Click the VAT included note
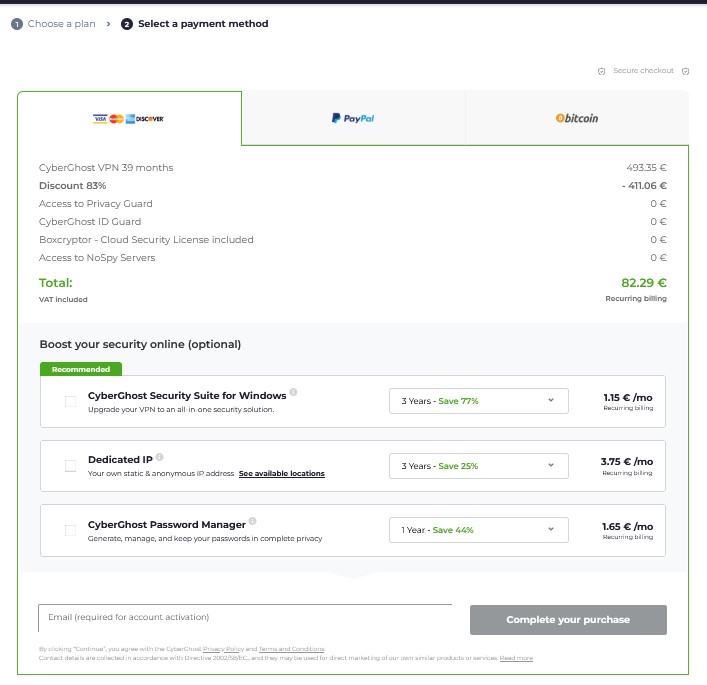This screenshot has width=707, height=685. click(x=63, y=299)
